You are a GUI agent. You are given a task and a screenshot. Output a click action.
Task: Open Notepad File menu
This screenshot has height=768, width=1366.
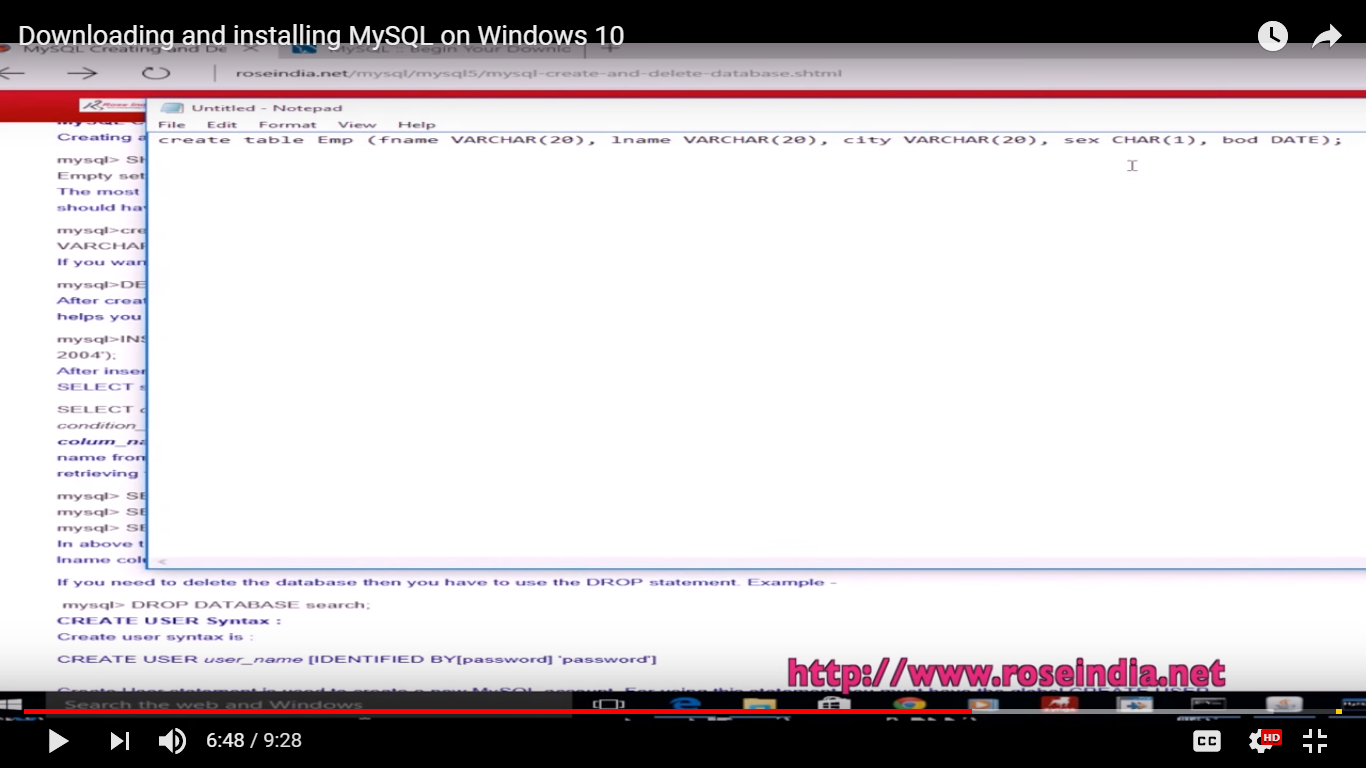(x=171, y=125)
